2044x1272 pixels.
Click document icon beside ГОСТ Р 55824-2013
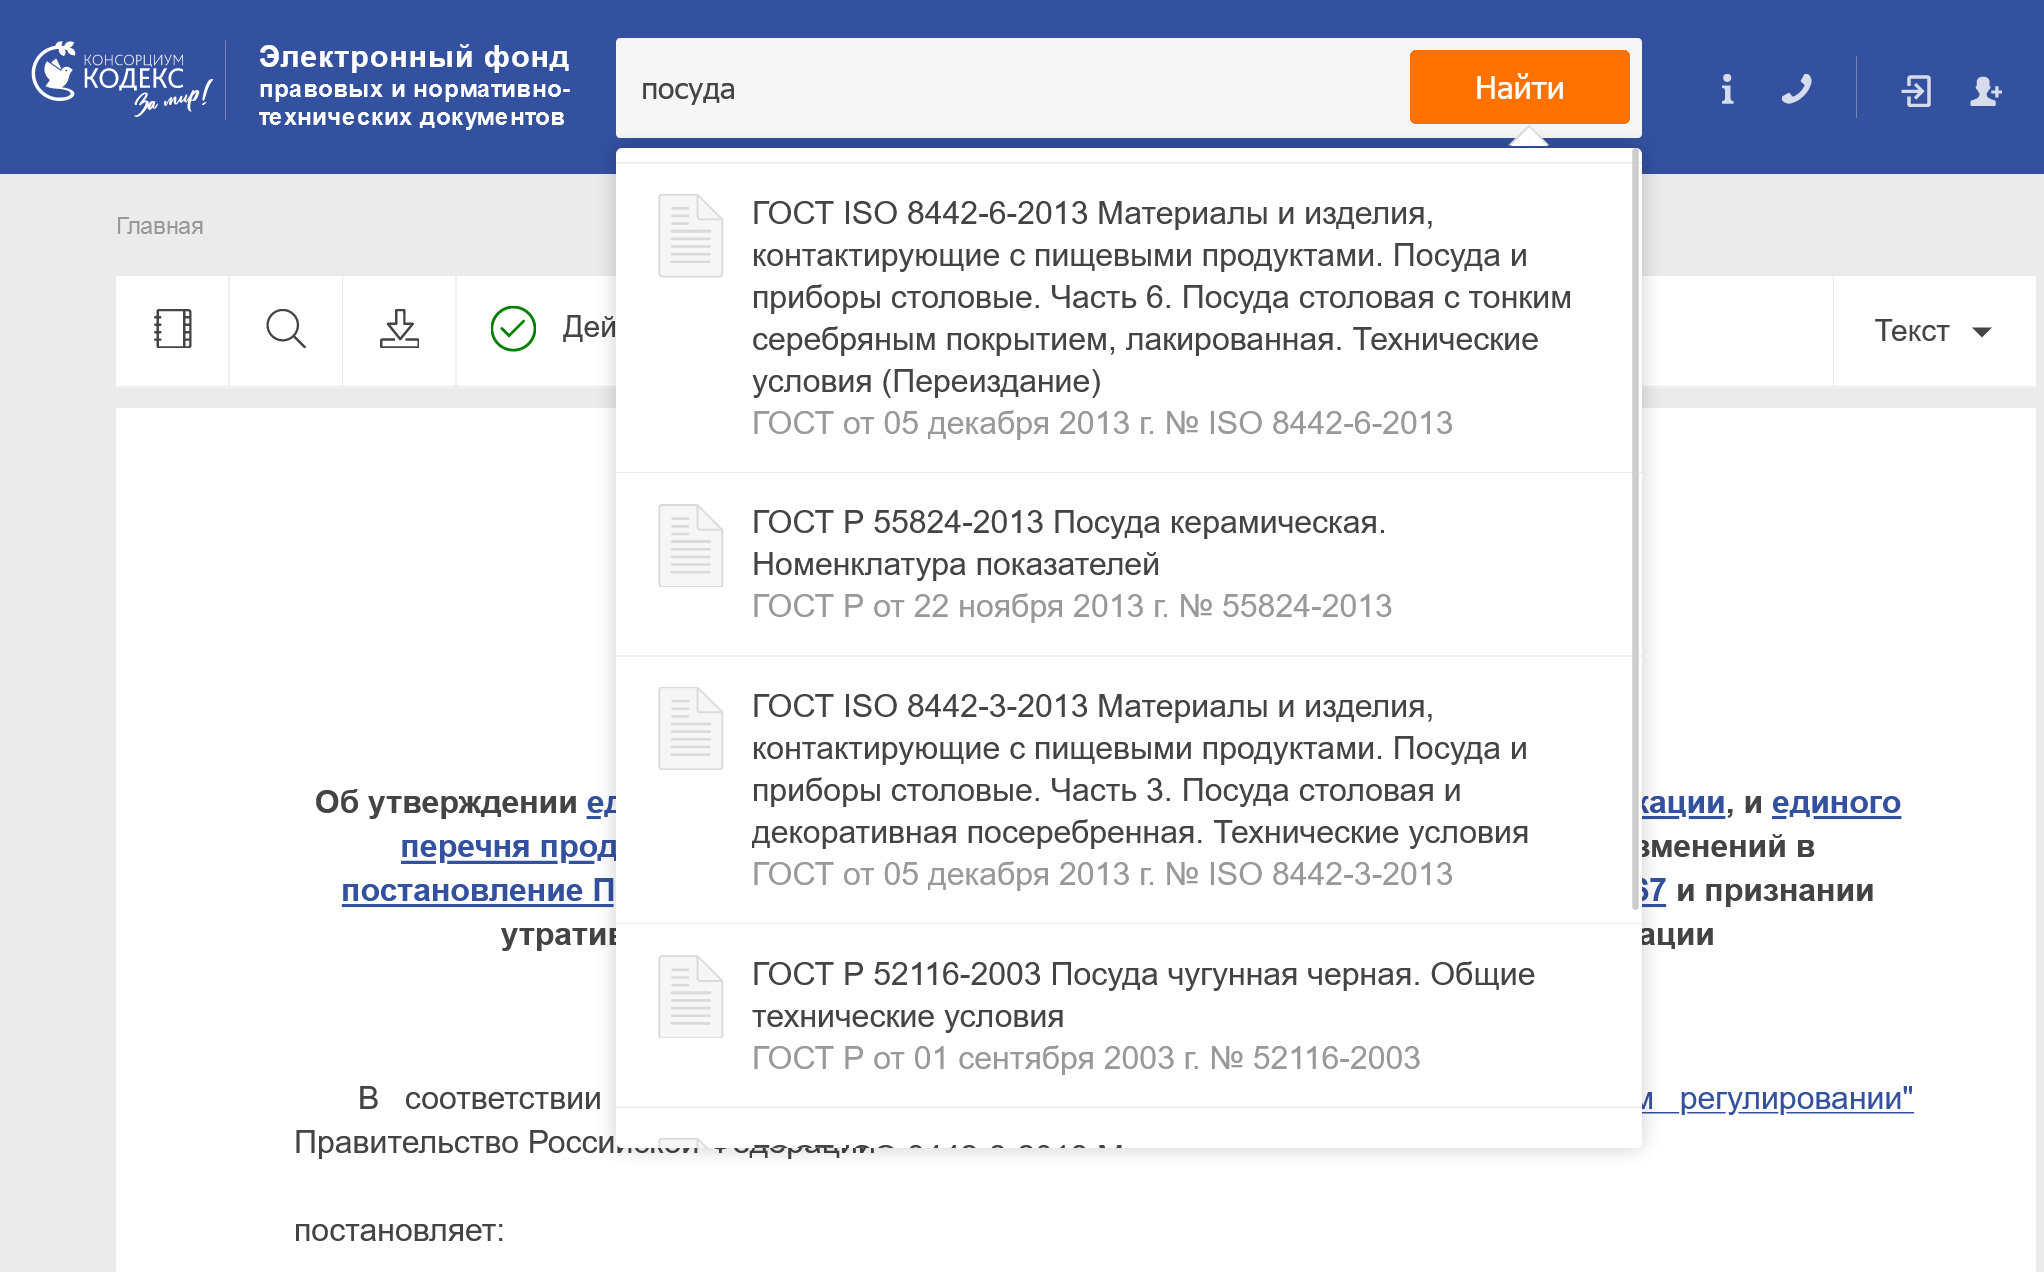(690, 546)
